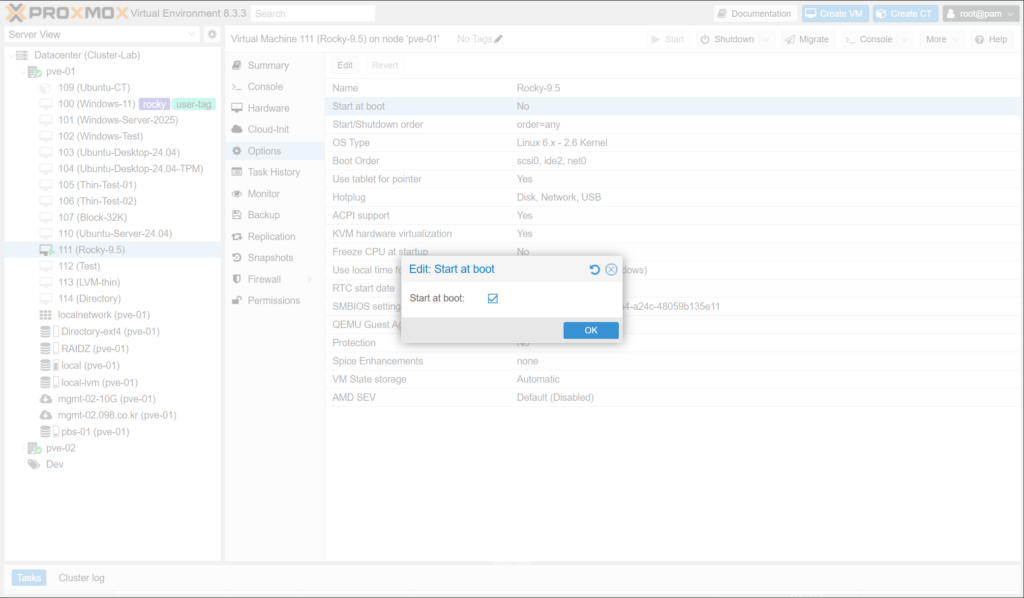Click the gear icon beside Server View

click(212, 35)
